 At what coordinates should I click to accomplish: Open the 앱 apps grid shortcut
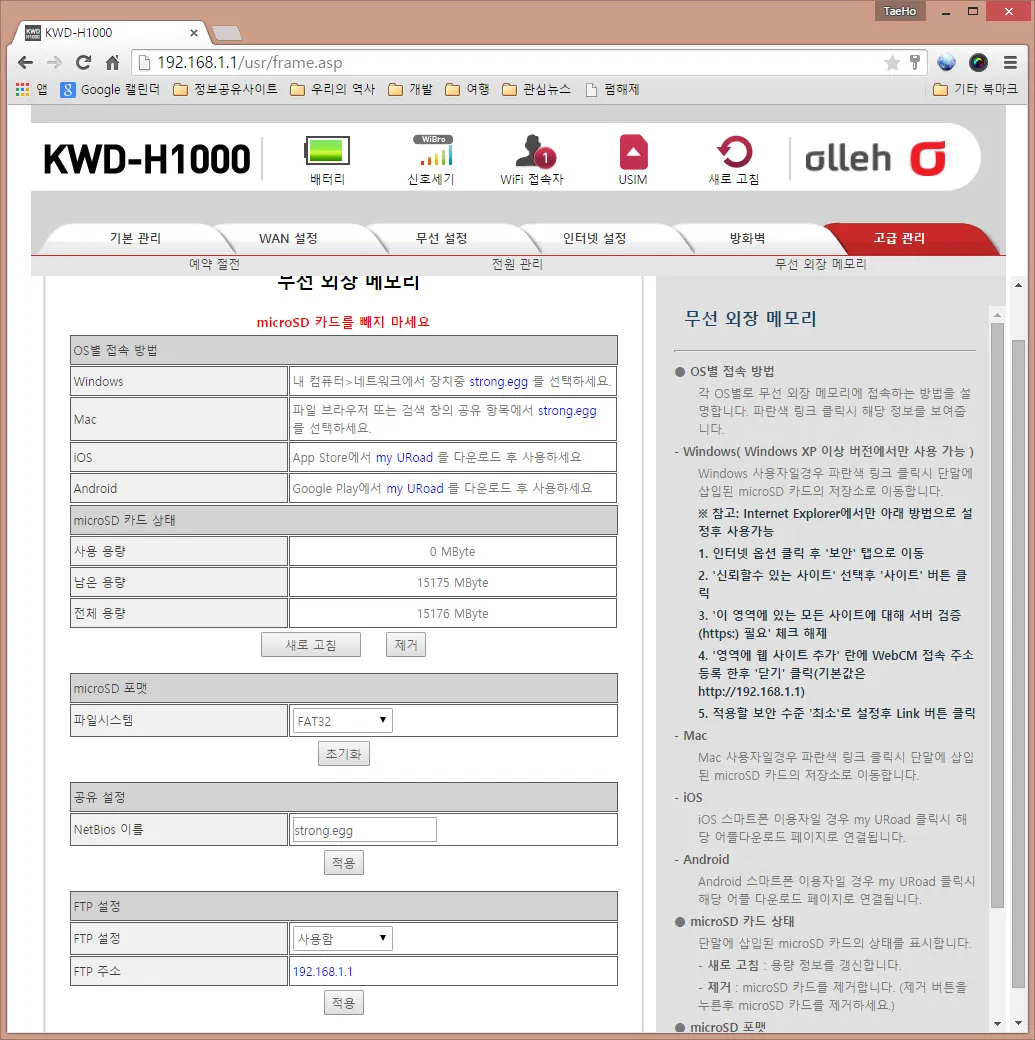pos(31,89)
